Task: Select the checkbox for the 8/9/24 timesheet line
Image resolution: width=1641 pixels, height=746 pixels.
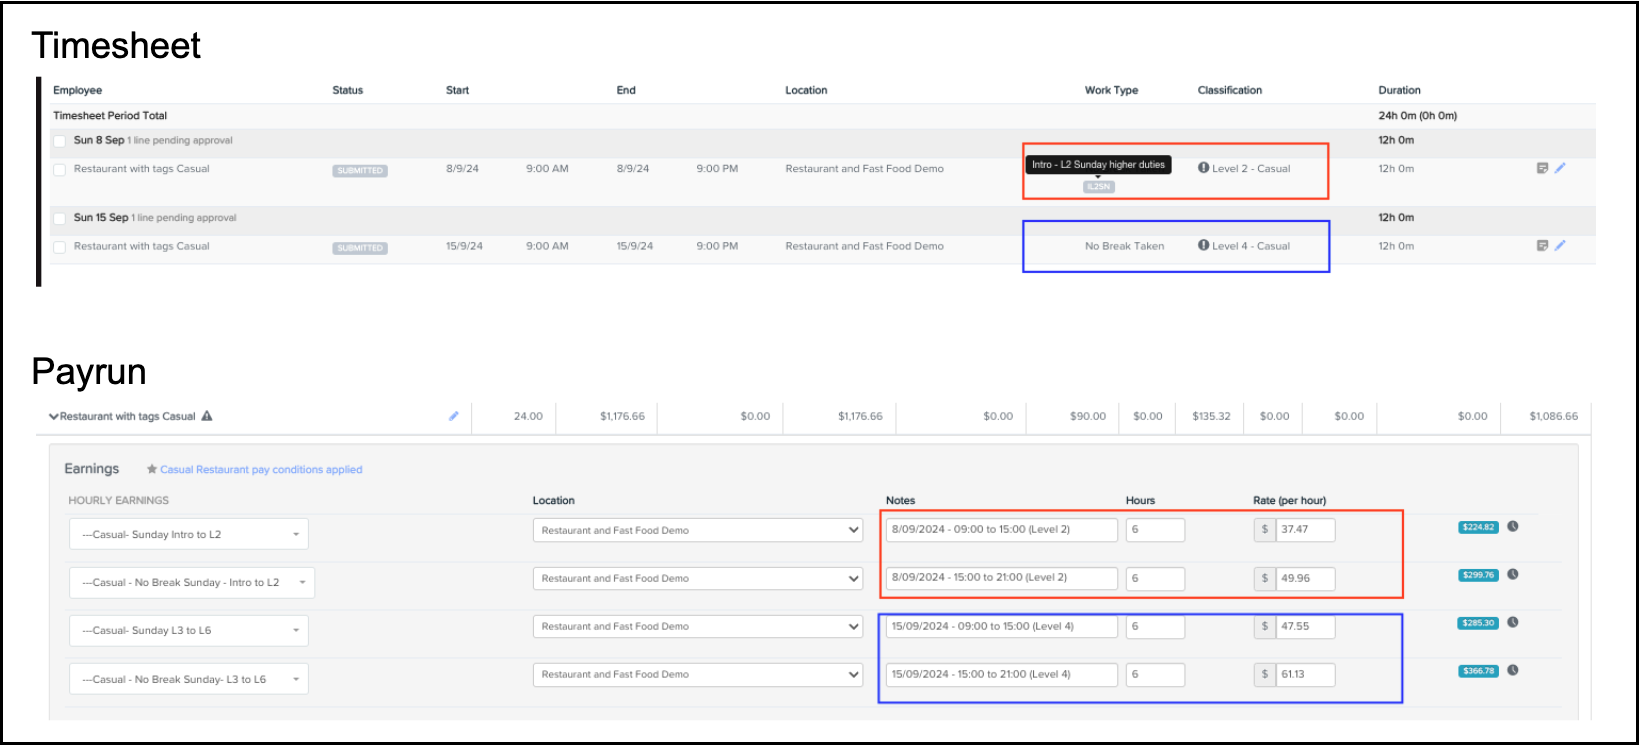Action: click(60, 170)
